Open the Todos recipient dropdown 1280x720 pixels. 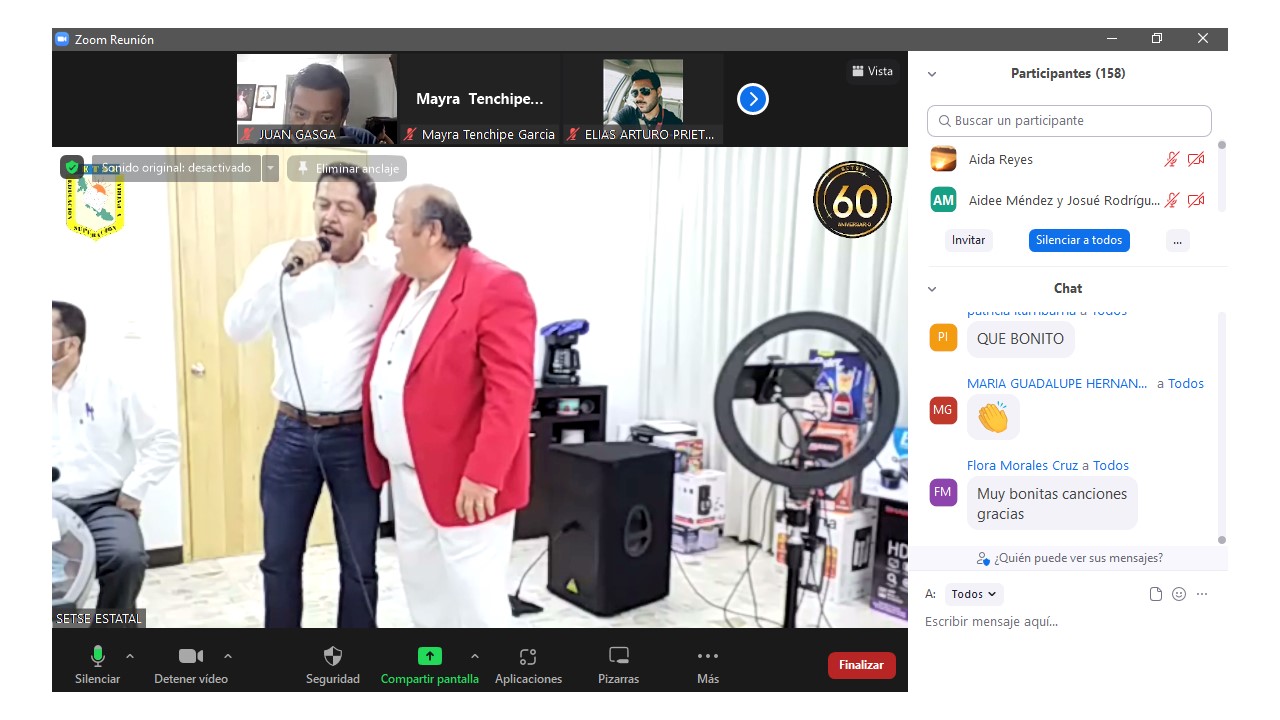973,594
